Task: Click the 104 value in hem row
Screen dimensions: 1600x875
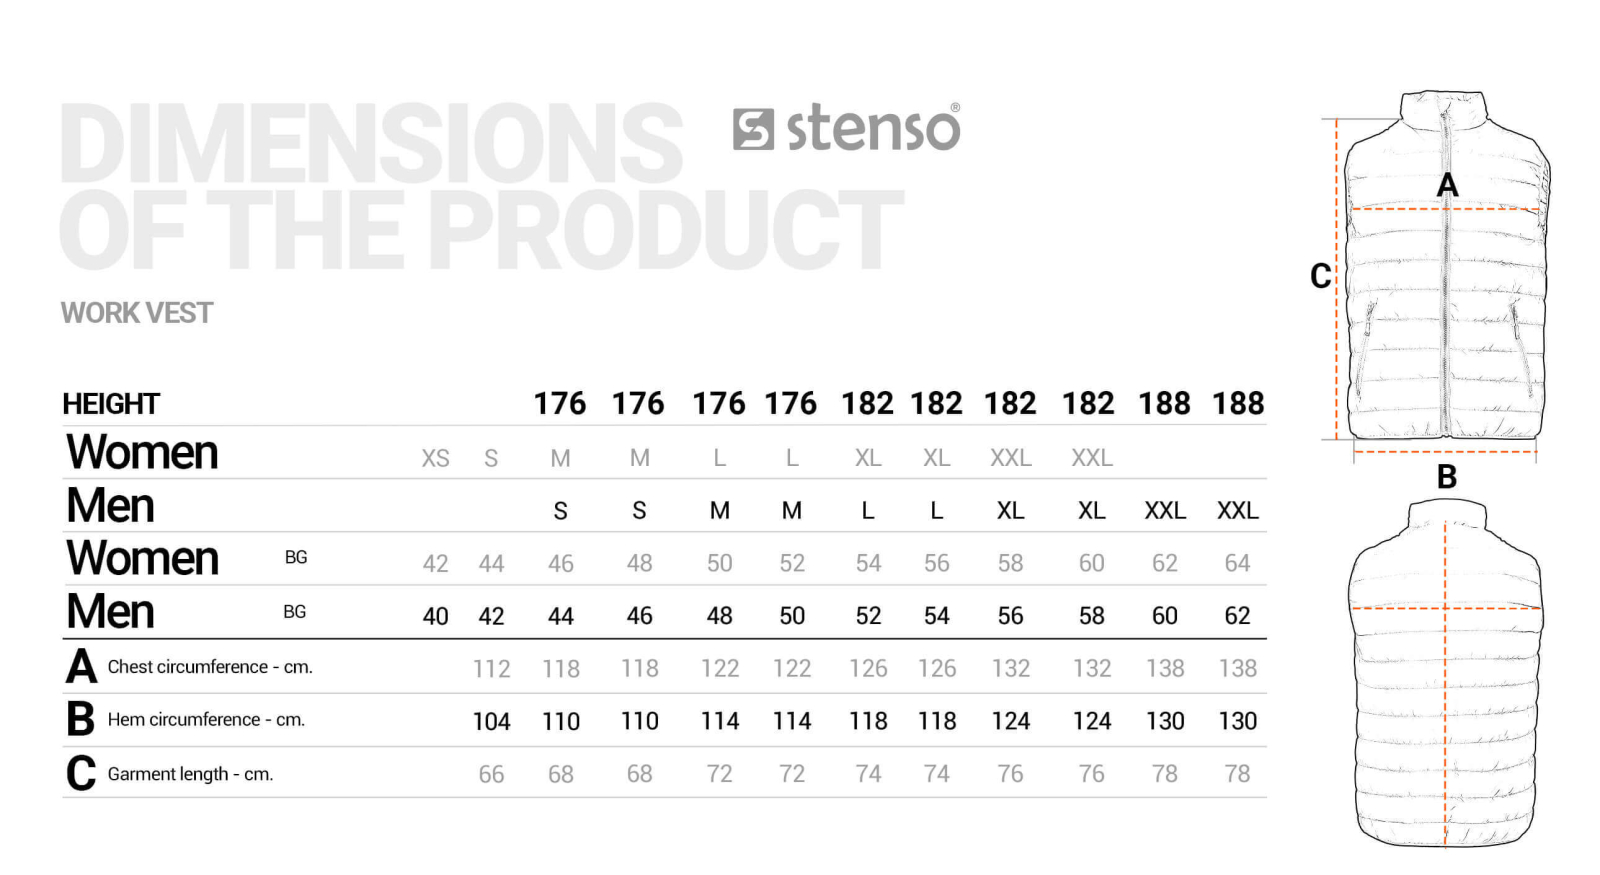Action: point(491,721)
